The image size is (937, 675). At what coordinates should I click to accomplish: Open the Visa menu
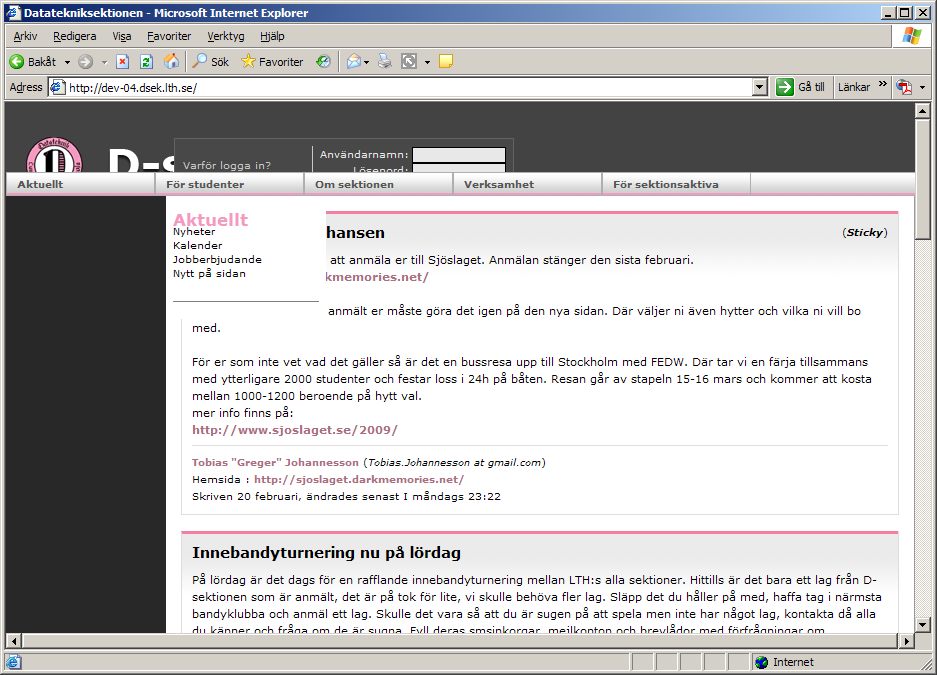(x=122, y=36)
